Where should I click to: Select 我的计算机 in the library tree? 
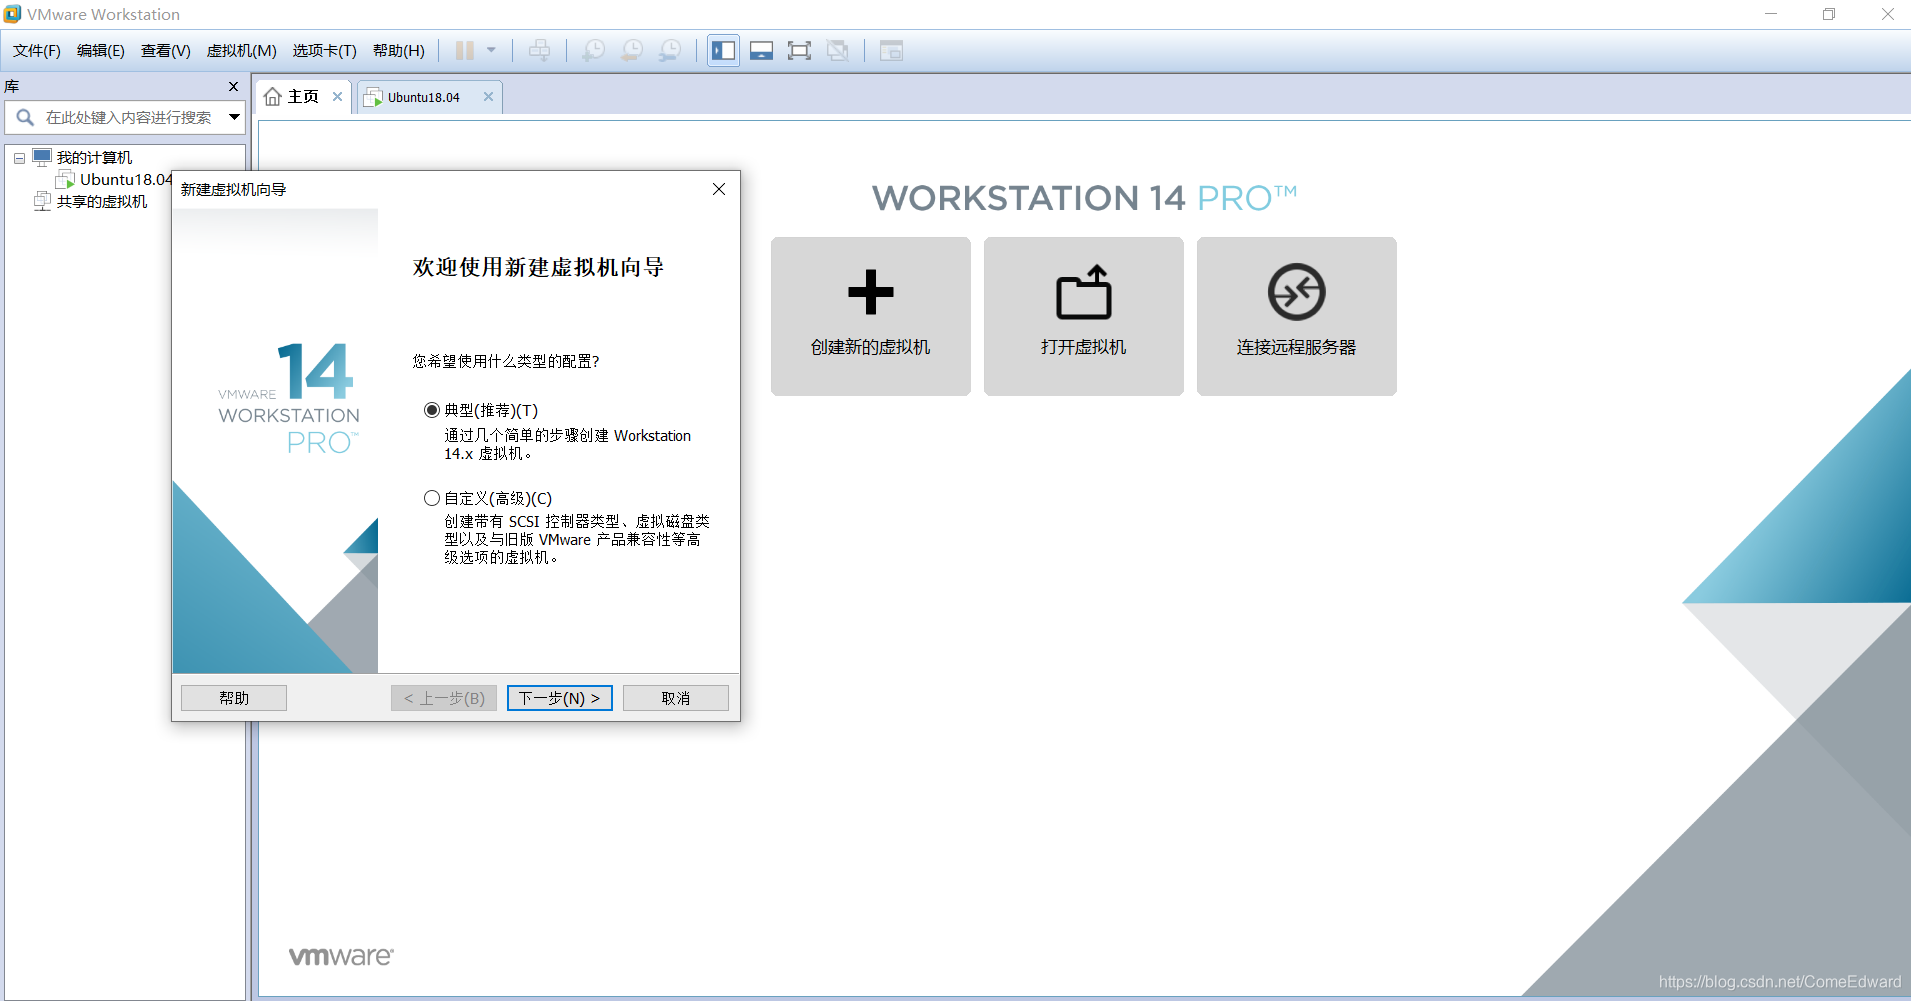click(x=94, y=158)
